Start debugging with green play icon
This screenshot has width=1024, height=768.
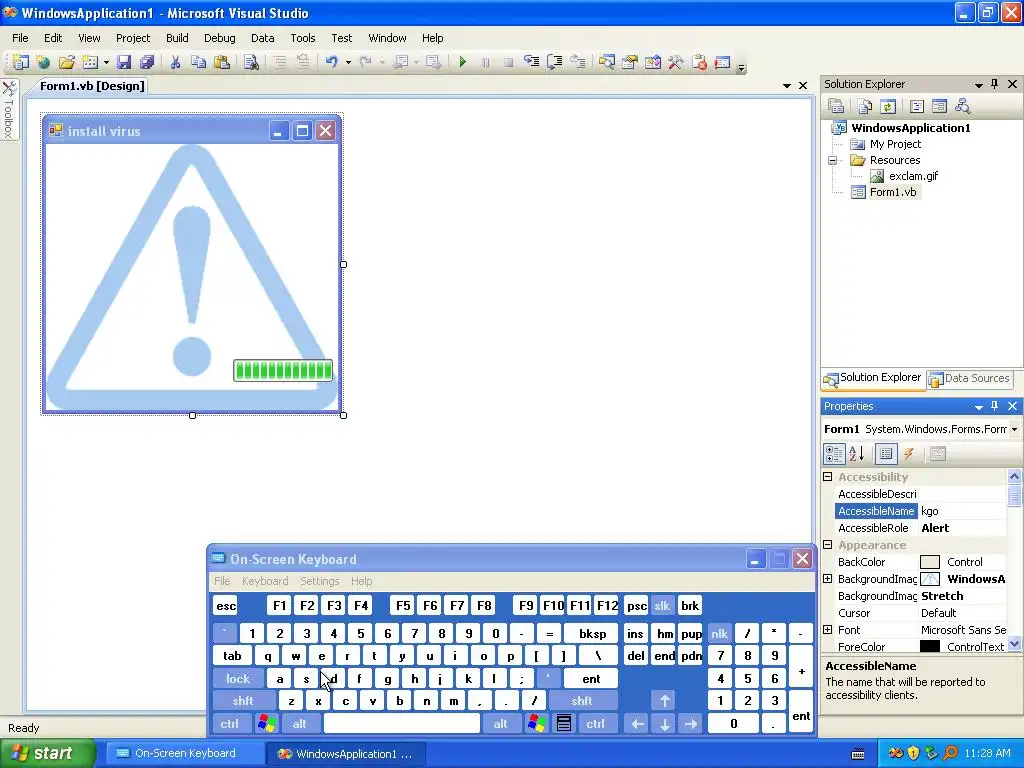tap(462, 62)
